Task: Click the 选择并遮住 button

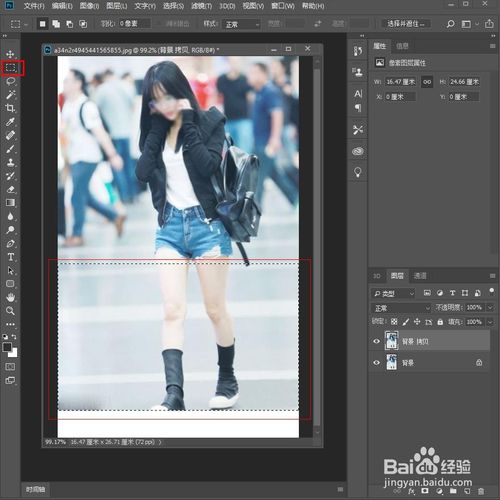Action: 406,24
